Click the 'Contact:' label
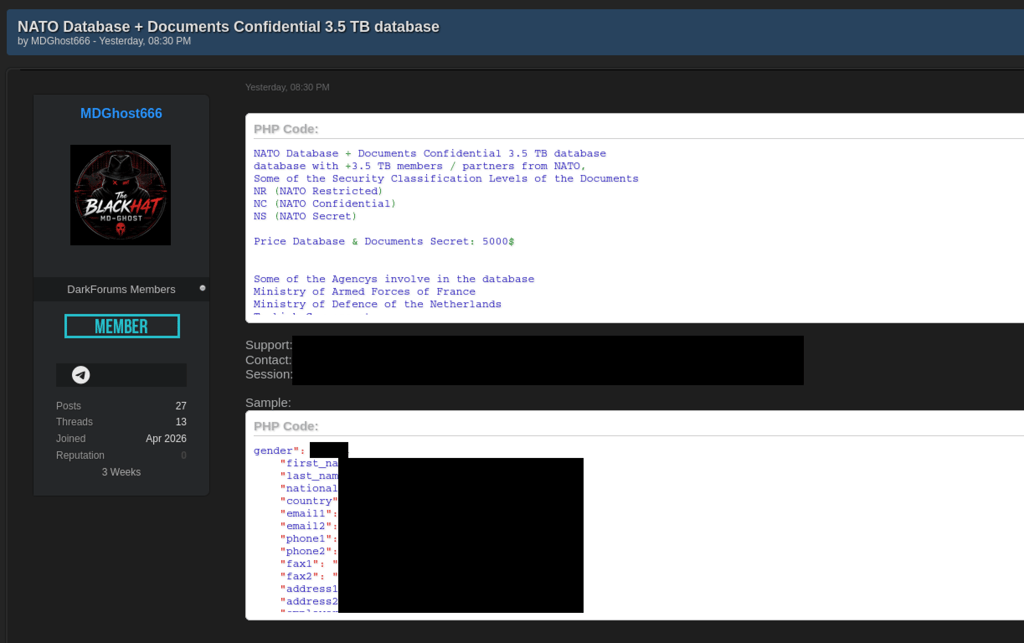Image resolution: width=1024 pixels, height=643 pixels. pyautogui.click(x=268, y=360)
